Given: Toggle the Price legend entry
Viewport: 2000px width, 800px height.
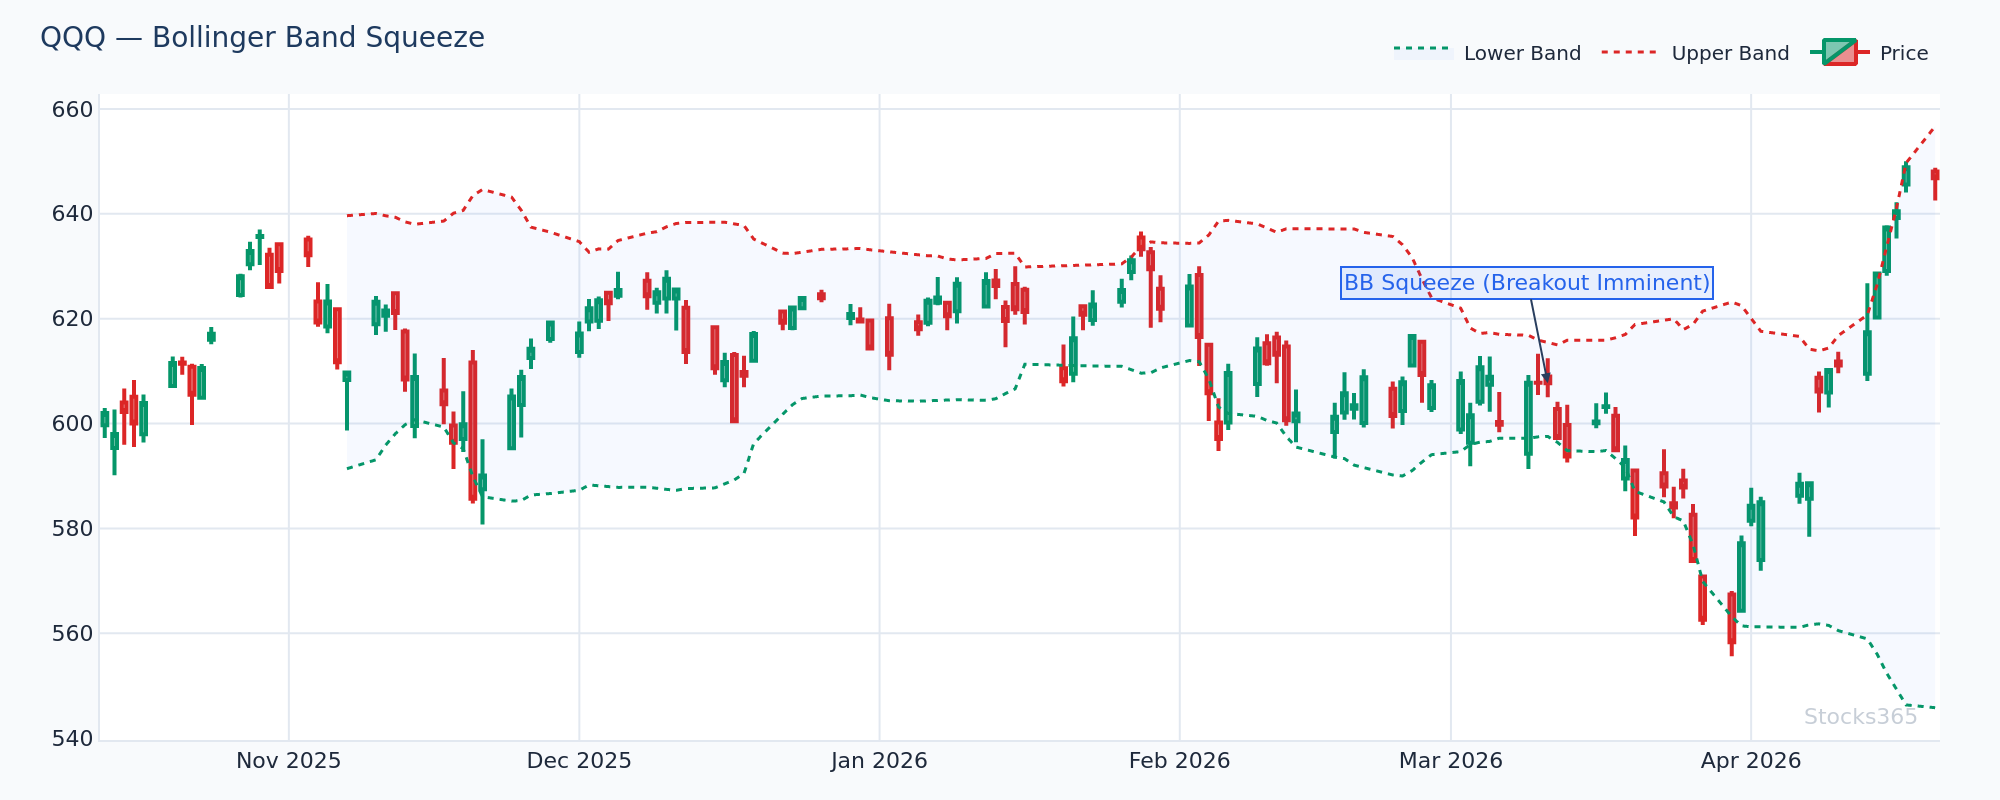Looking at the screenshot, I should tap(1870, 53).
